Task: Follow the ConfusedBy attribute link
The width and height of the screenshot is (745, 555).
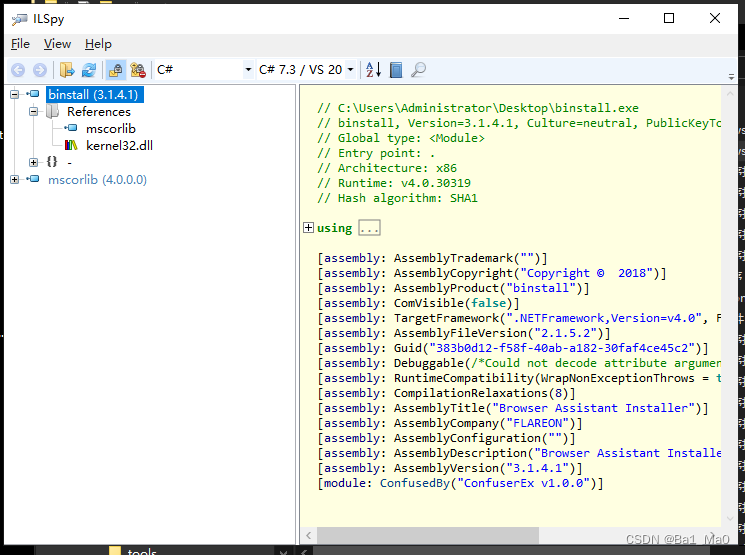Action: point(414,483)
